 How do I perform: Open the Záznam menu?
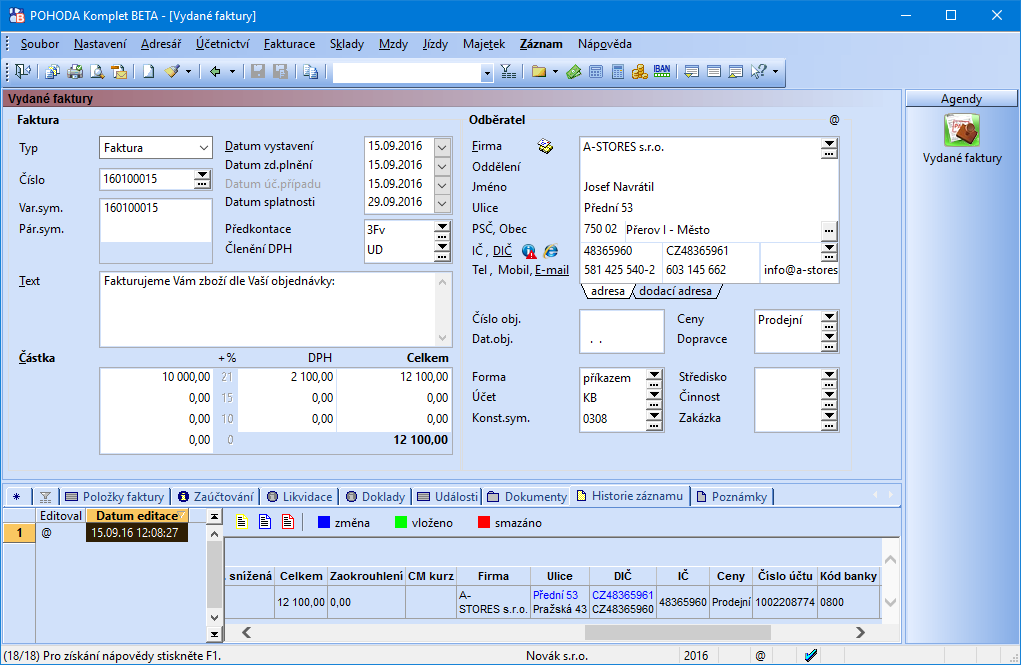[x=541, y=44]
